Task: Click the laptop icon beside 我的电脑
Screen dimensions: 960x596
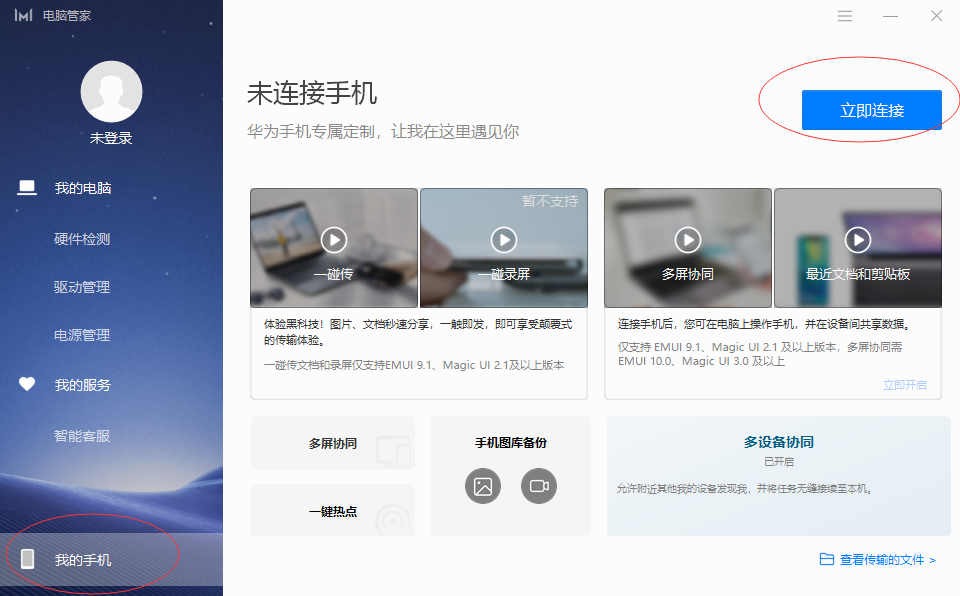Action: [x=27, y=187]
